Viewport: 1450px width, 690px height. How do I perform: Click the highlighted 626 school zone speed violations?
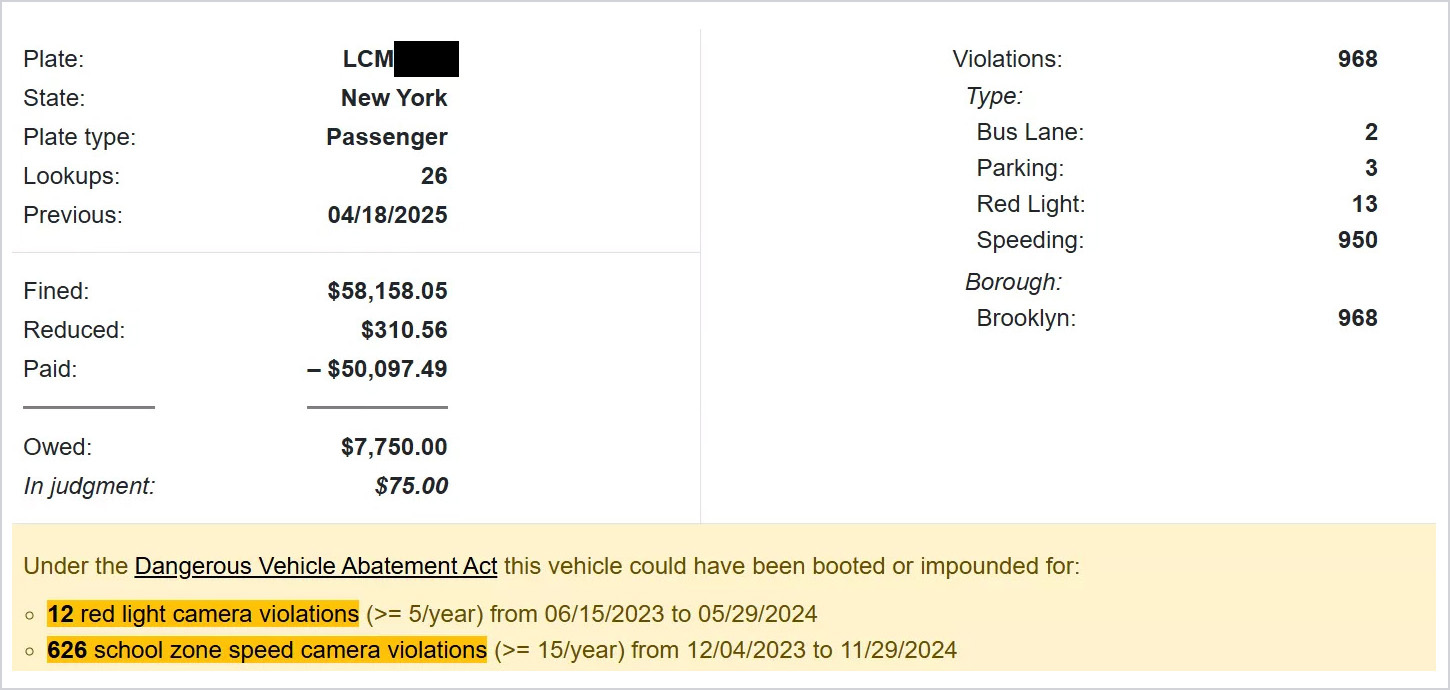(x=266, y=650)
